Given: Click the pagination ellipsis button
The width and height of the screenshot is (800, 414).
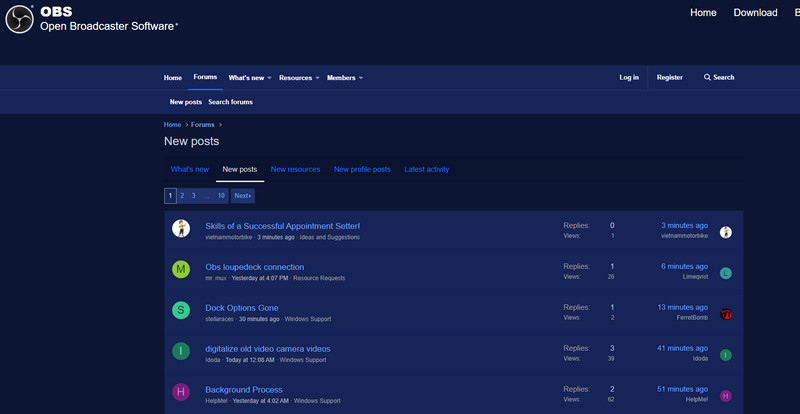Looking at the screenshot, I should click(206, 196).
